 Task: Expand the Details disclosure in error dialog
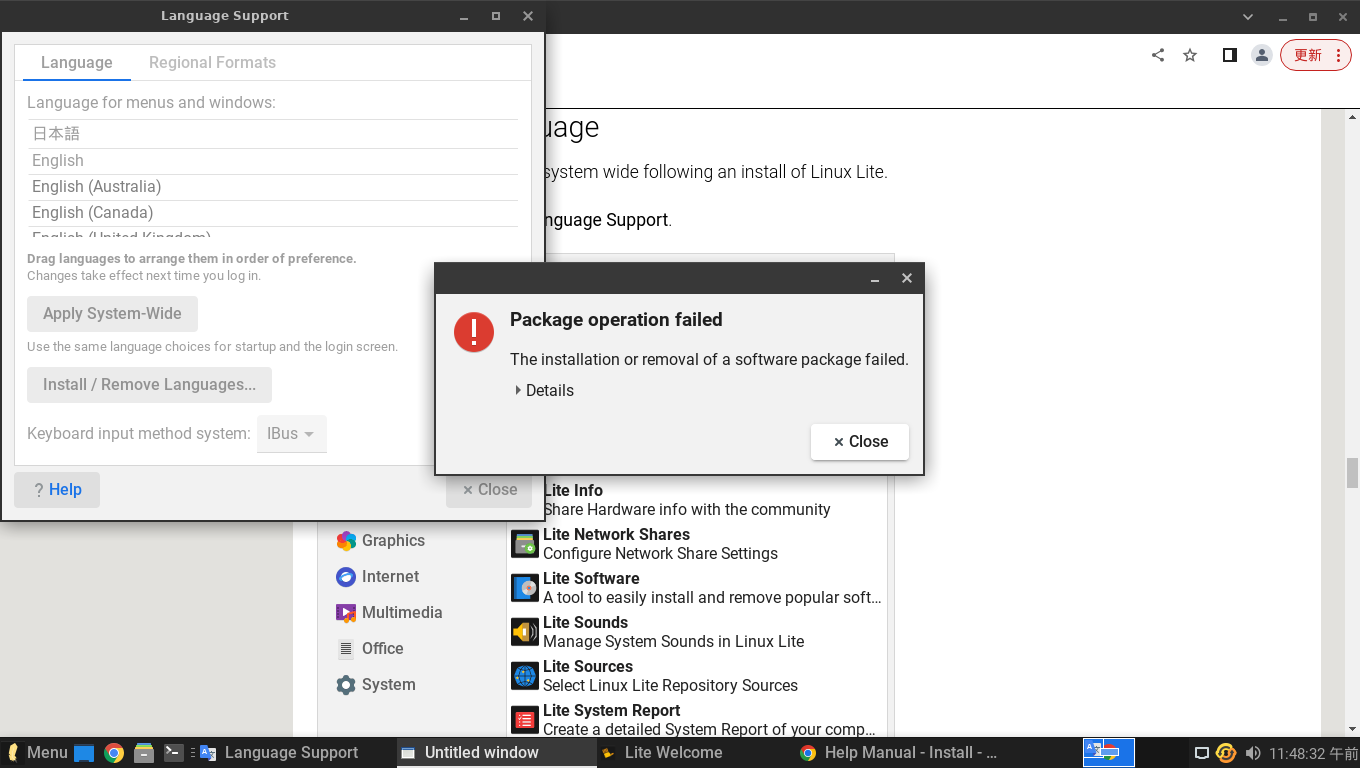tap(544, 390)
